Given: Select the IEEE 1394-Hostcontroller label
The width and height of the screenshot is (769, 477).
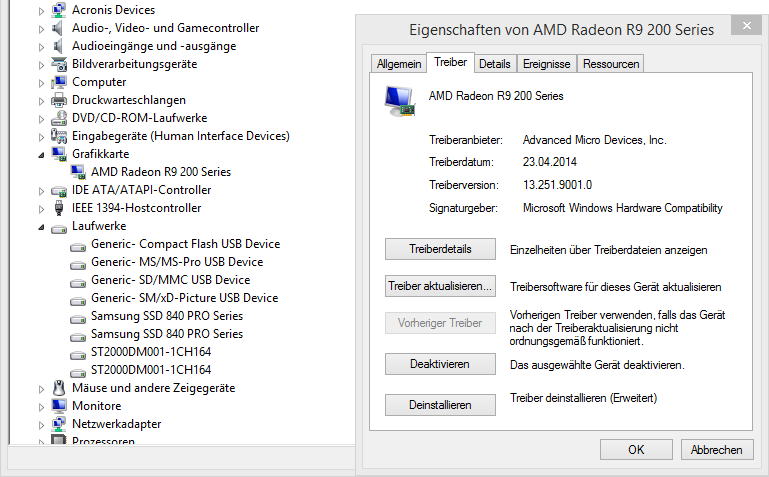Looking at the screenshot, I should tap(136, 208).
